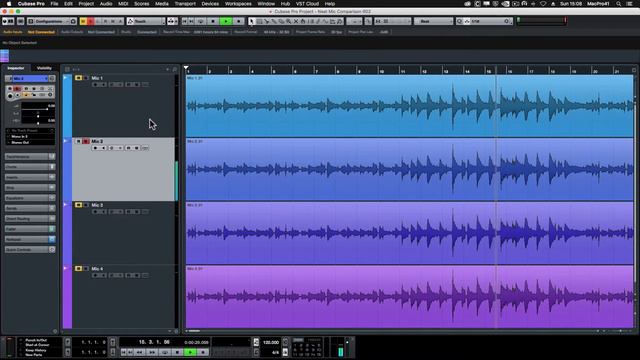Image resolution: width=640 pixels, height=360 pixels.
Task: Open the Fader inspector section
Action: click(x=30, y=229)
